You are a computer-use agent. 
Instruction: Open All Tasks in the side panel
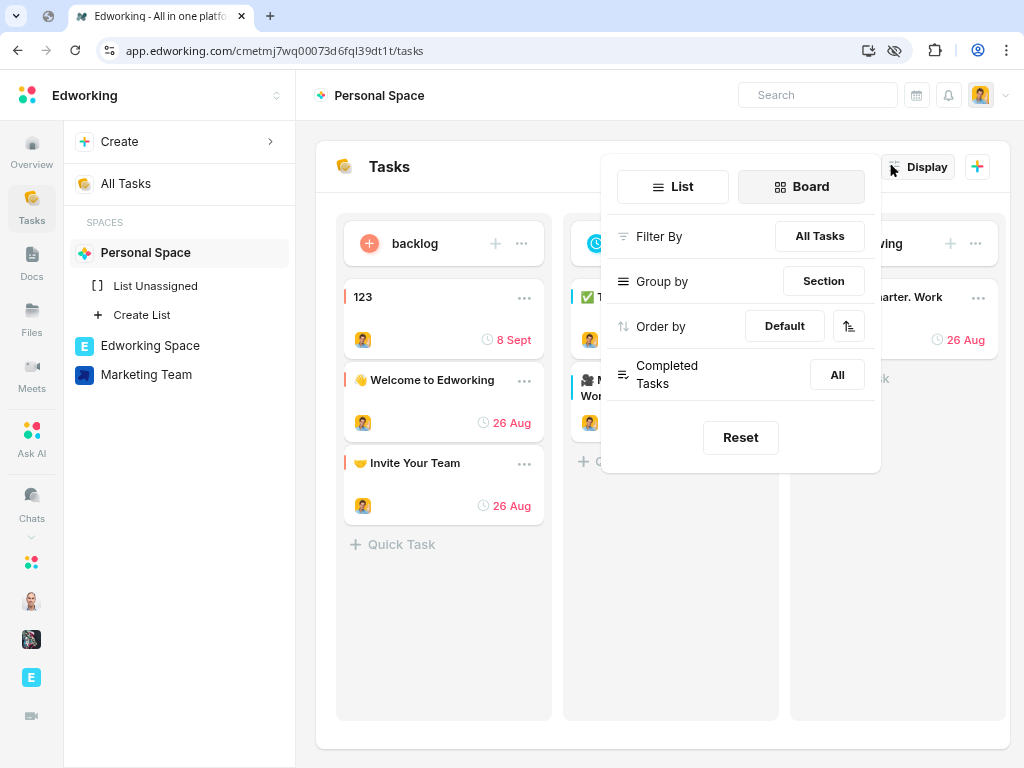(126, 184)
